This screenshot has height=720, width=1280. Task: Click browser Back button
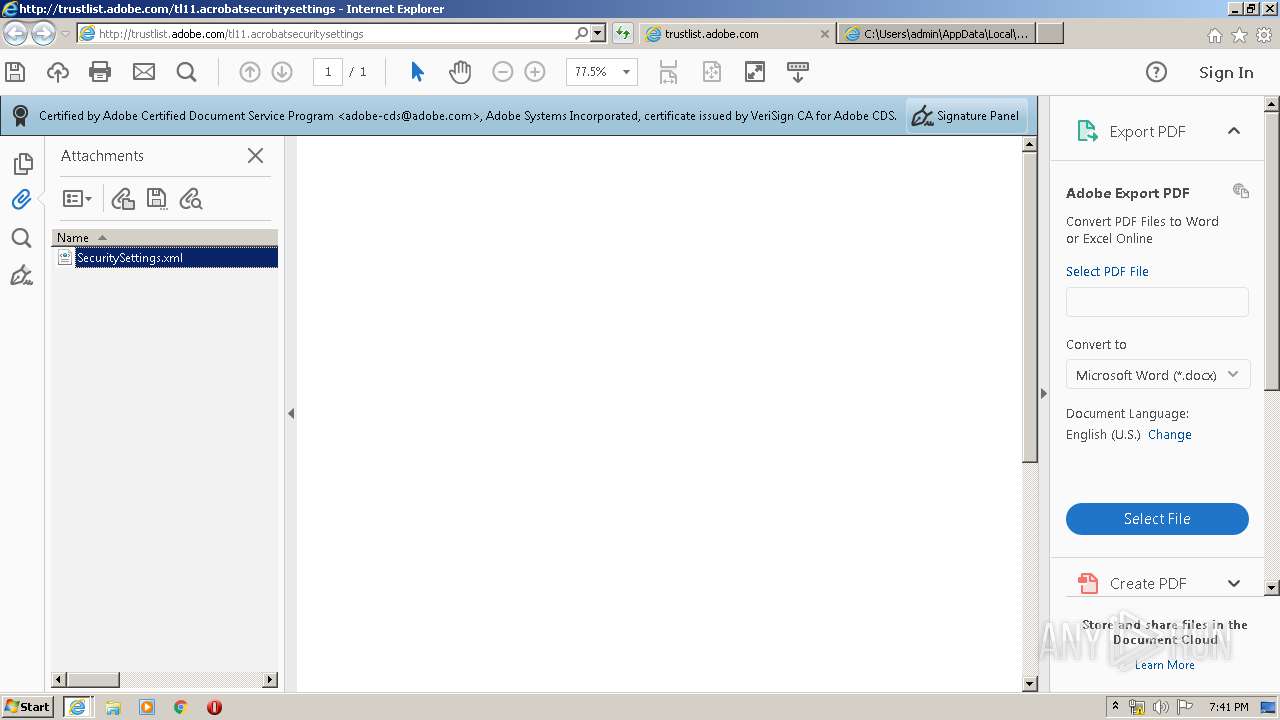point(15,33)
